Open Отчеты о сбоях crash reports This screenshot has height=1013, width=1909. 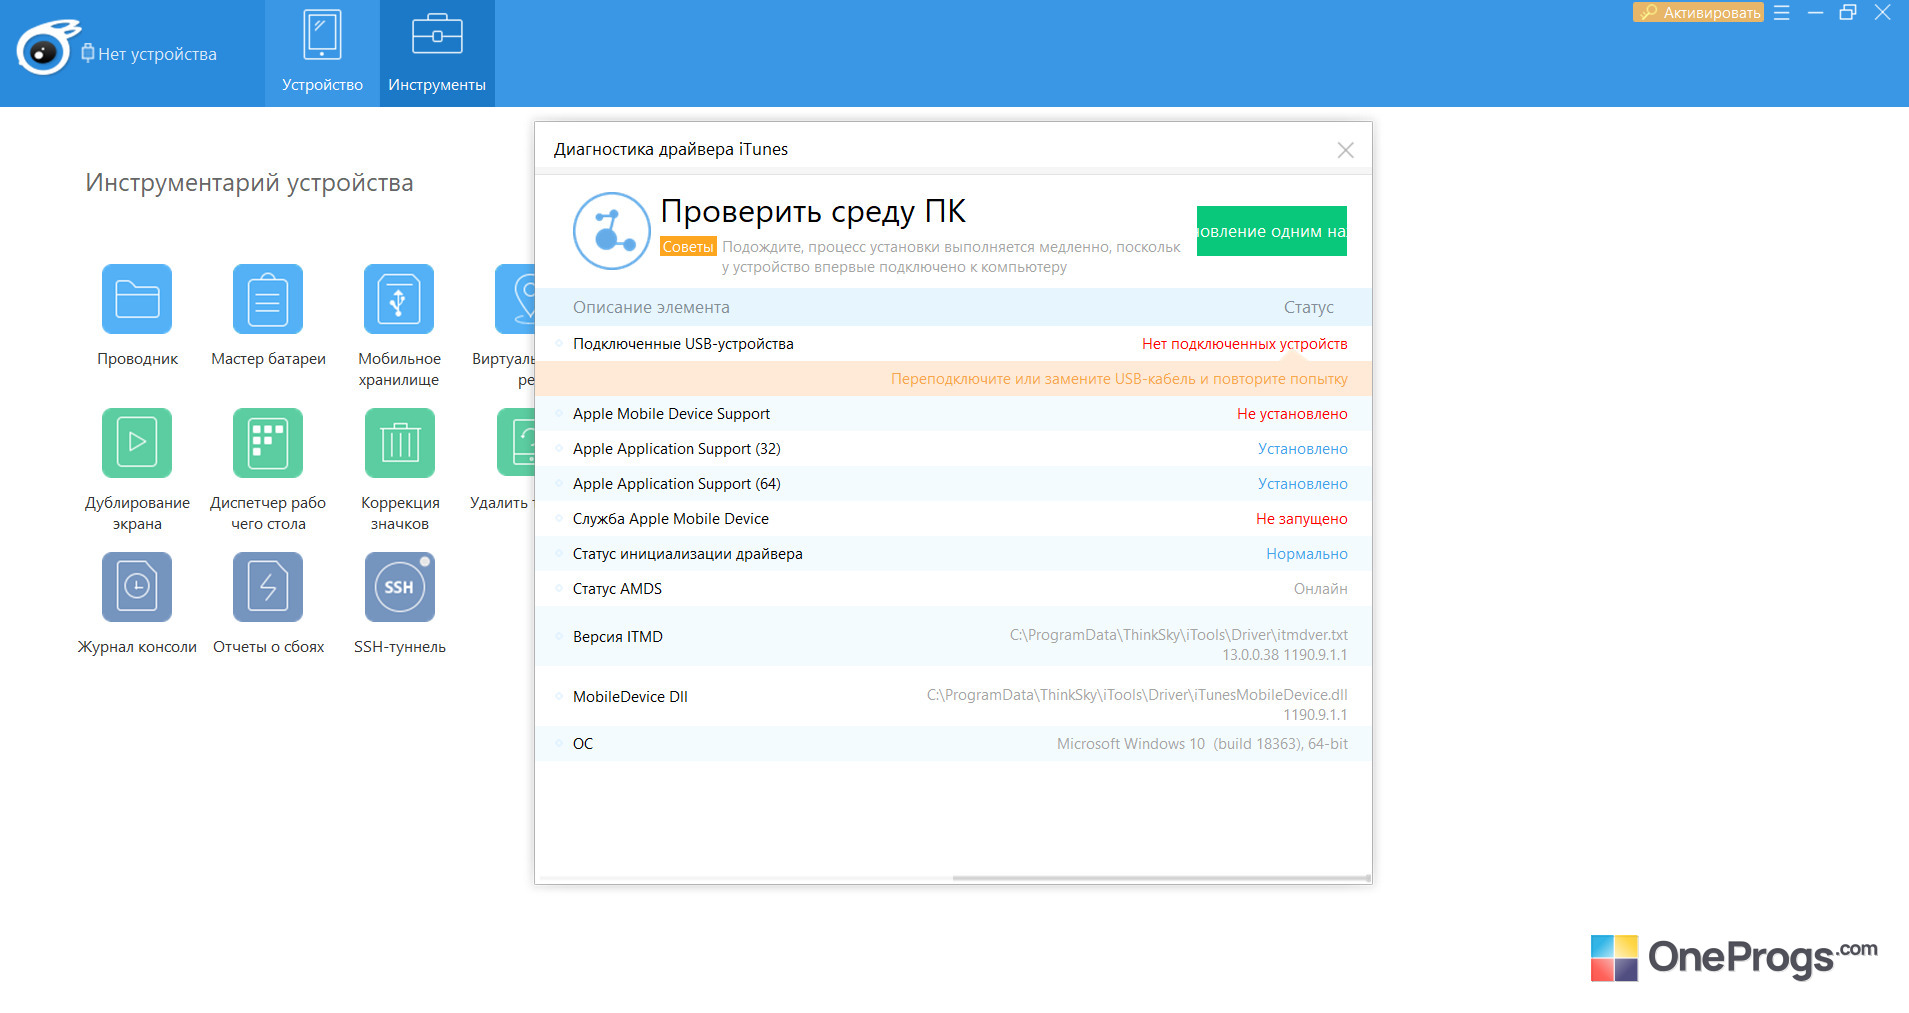(x=268, y=587)
